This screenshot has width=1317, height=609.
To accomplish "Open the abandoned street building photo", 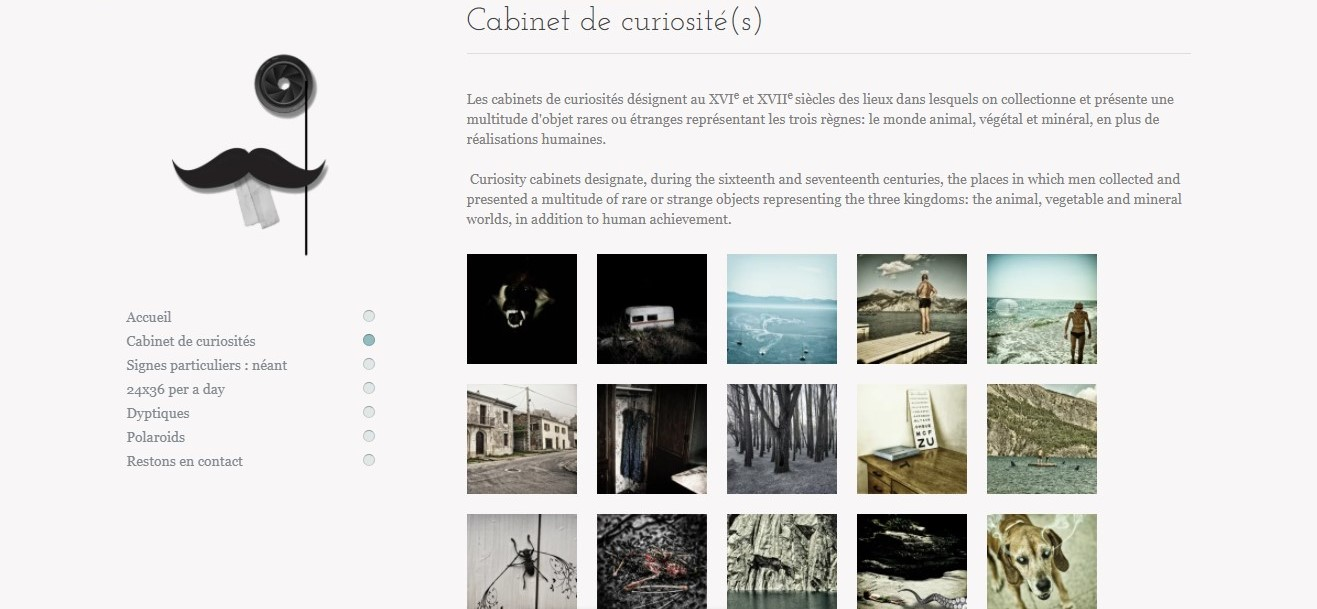I will point(521,438).
